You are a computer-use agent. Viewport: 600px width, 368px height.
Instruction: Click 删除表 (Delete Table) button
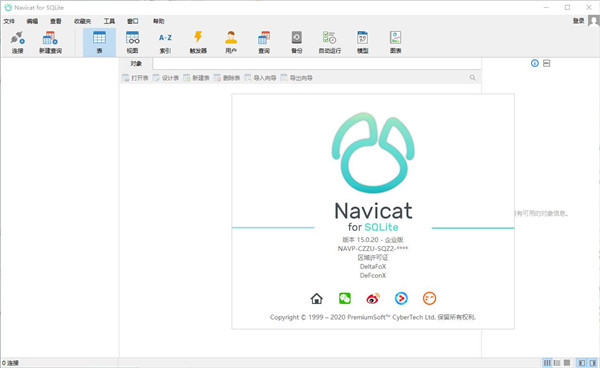227,78
